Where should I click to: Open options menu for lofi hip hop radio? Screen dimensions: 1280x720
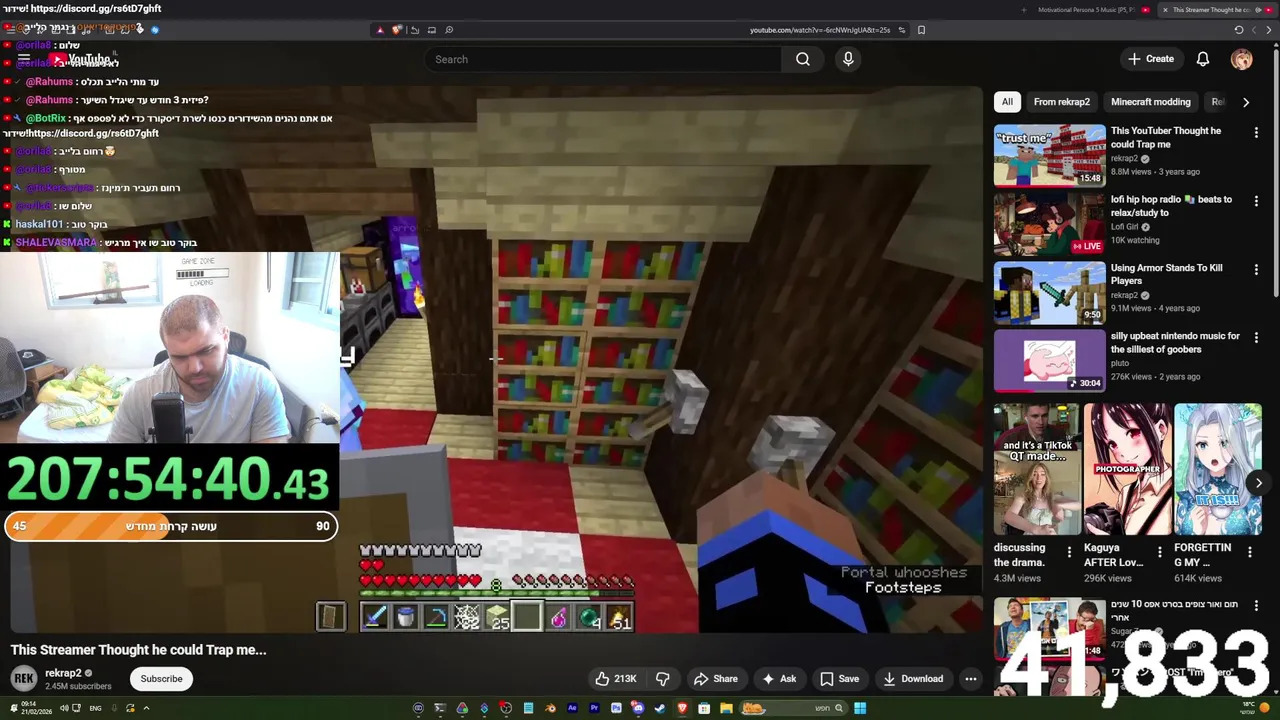(x=1256, y=201)
